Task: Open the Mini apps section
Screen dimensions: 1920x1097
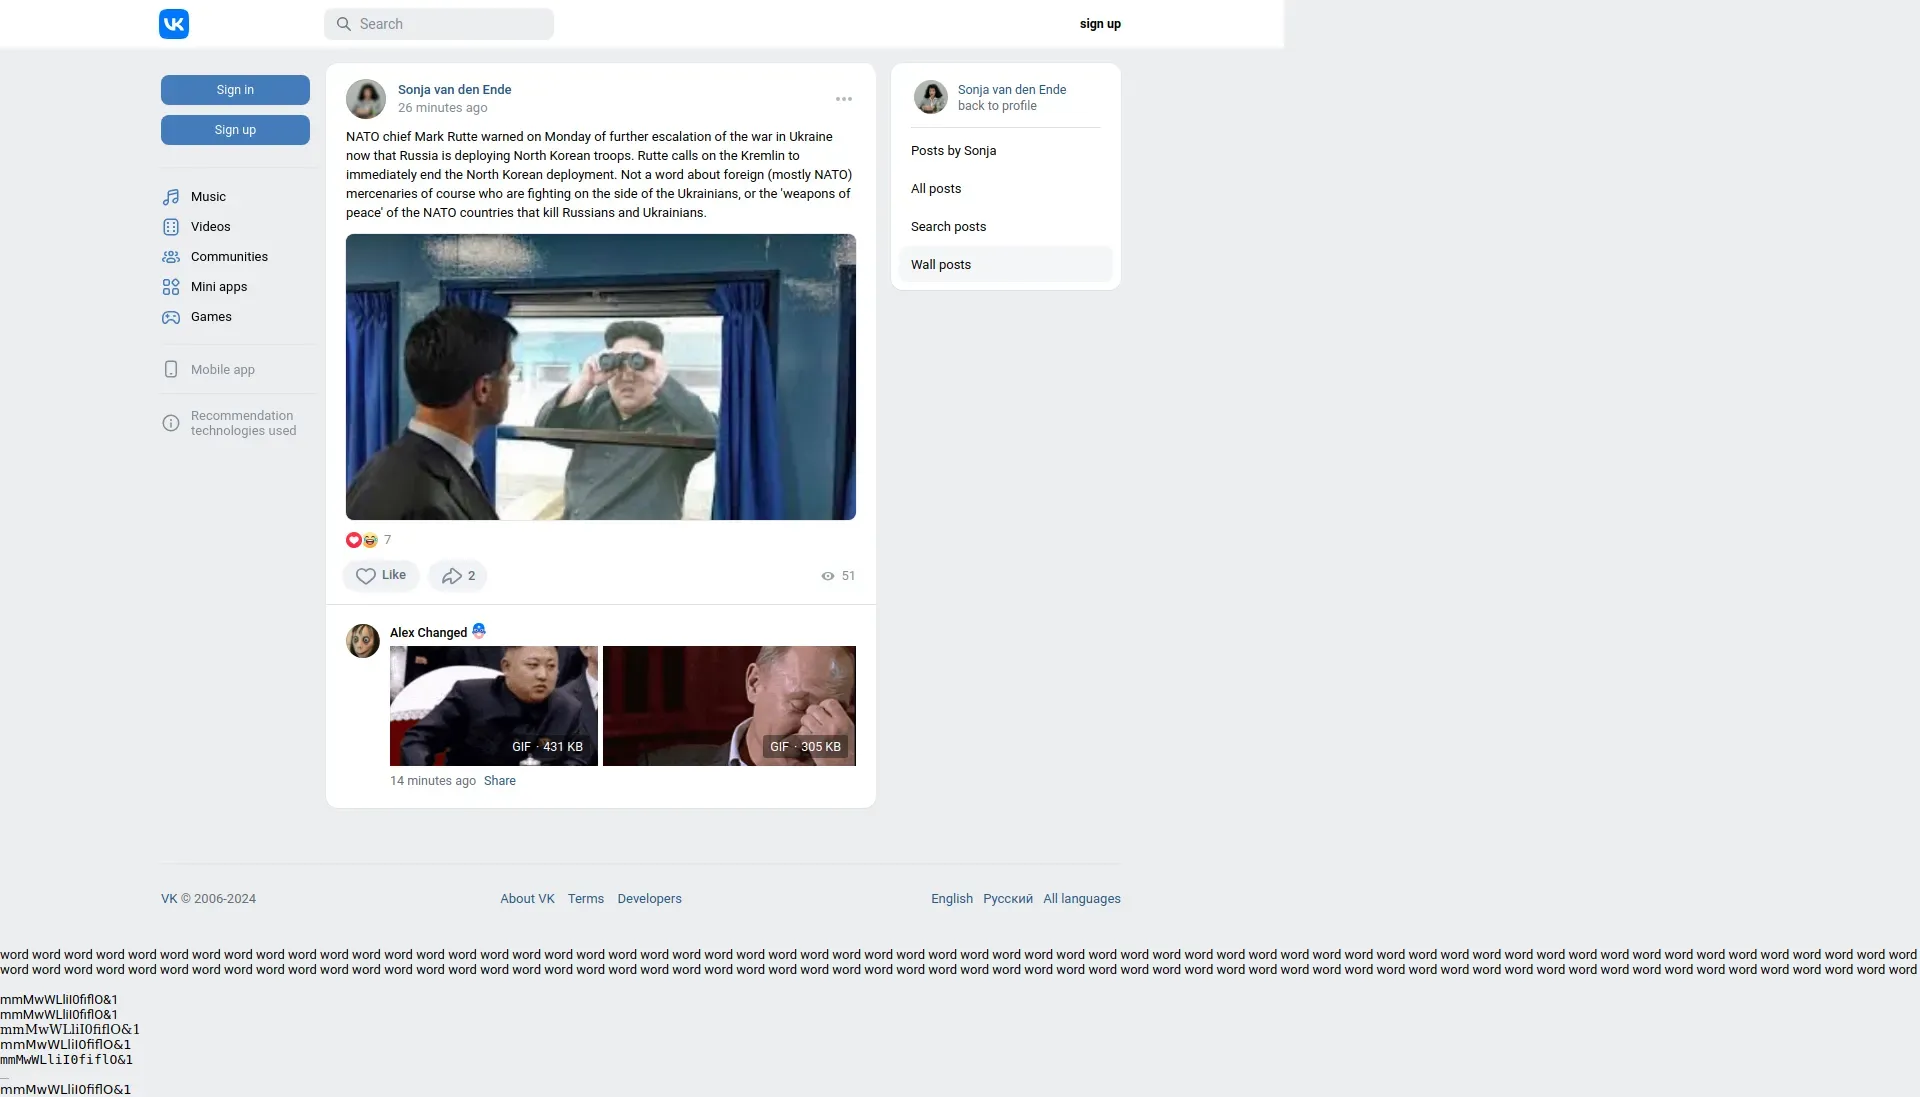Action: (x=218, y=287)
